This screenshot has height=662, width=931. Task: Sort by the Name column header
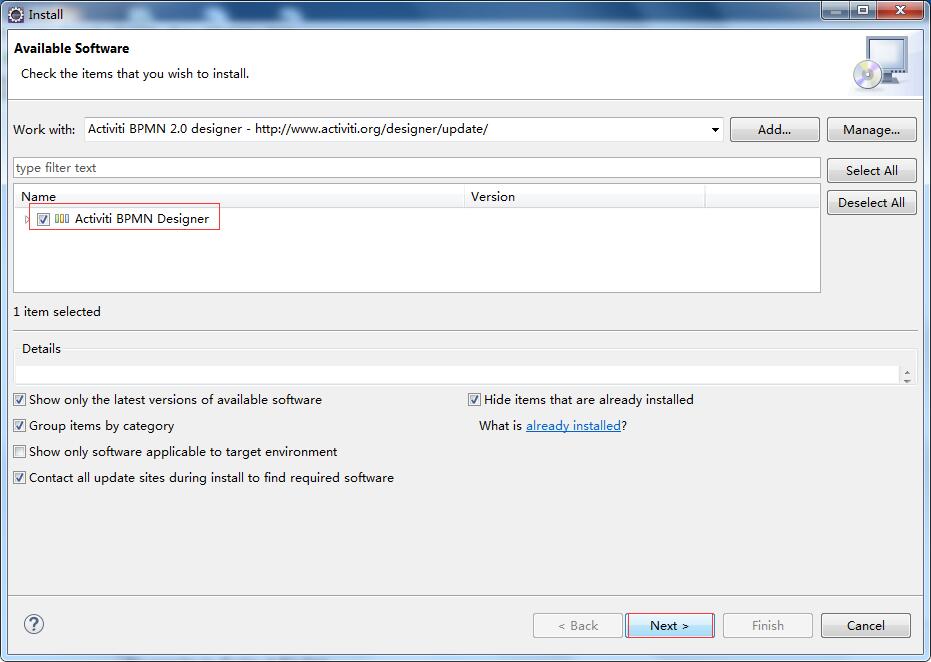(239, 197)
